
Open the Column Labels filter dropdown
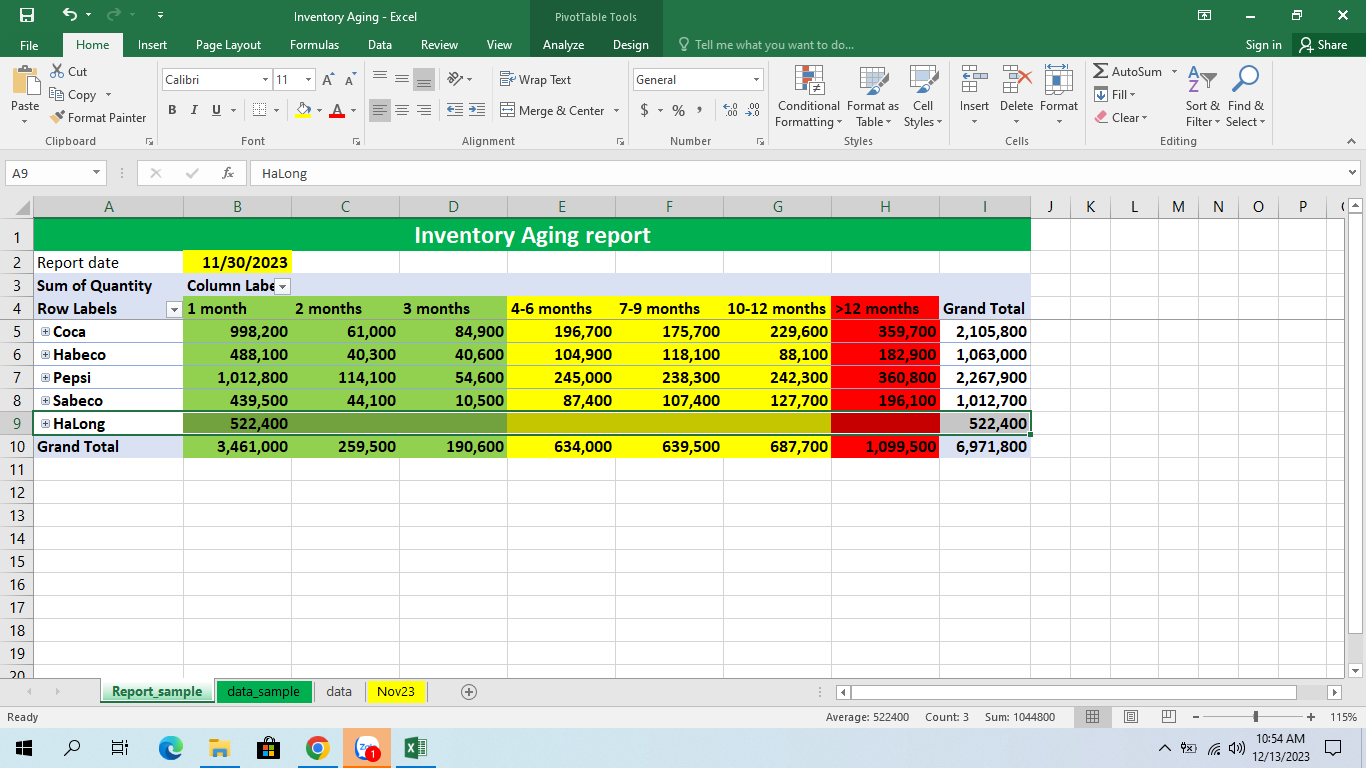pos(282,286)
